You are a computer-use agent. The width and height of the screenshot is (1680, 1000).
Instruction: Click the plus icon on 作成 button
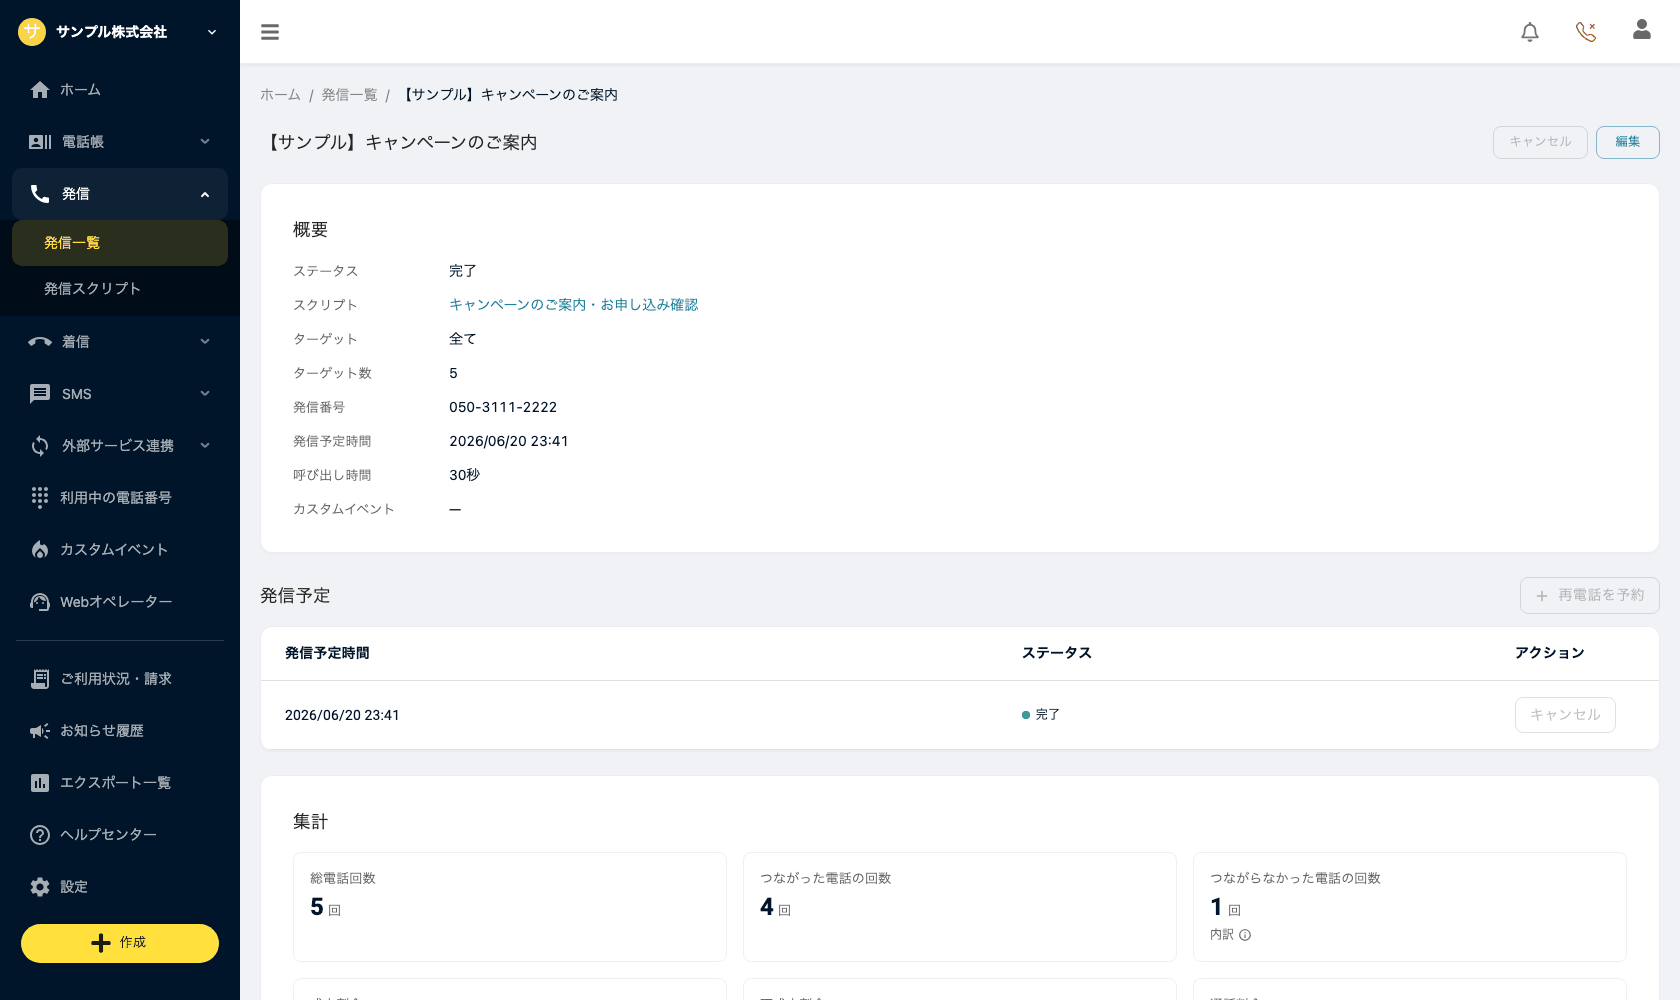click(101, 943)
